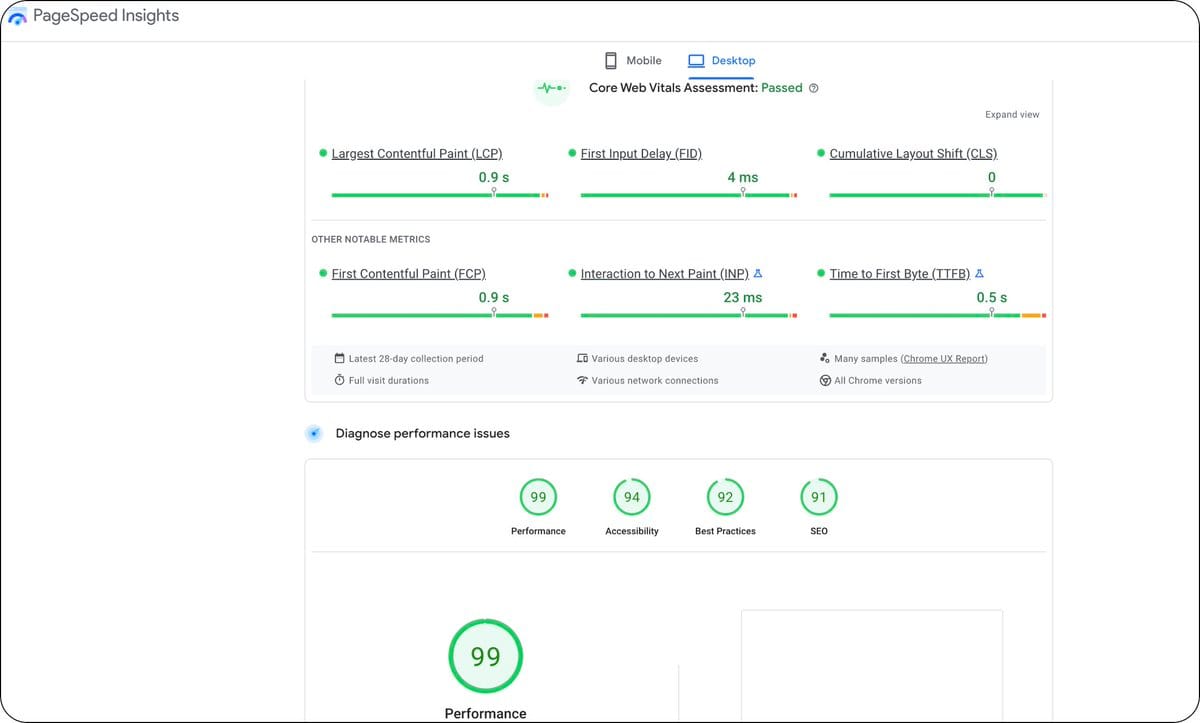The height and width of the screenshot is (723, 1200).
Task: Click Latest 28-day collection period text
Action: pos(416,358)
